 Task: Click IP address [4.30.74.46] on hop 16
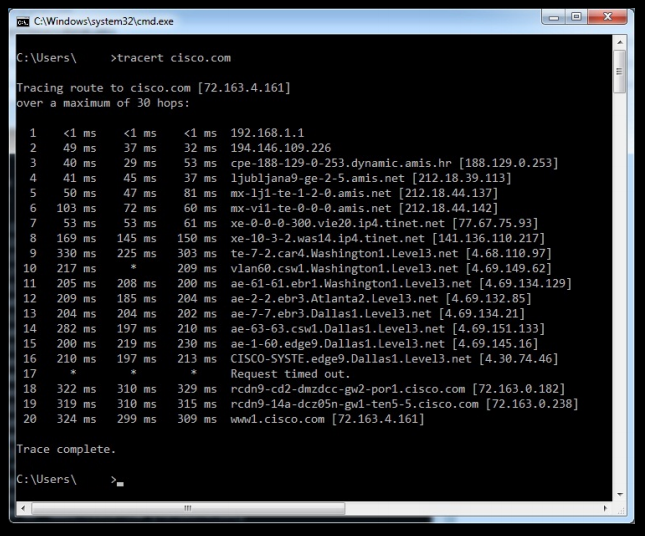[x=519, y=359]
